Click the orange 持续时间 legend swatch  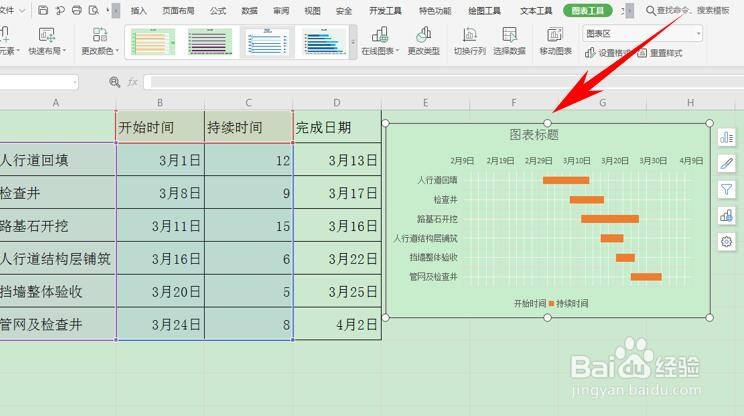[551, 303]
